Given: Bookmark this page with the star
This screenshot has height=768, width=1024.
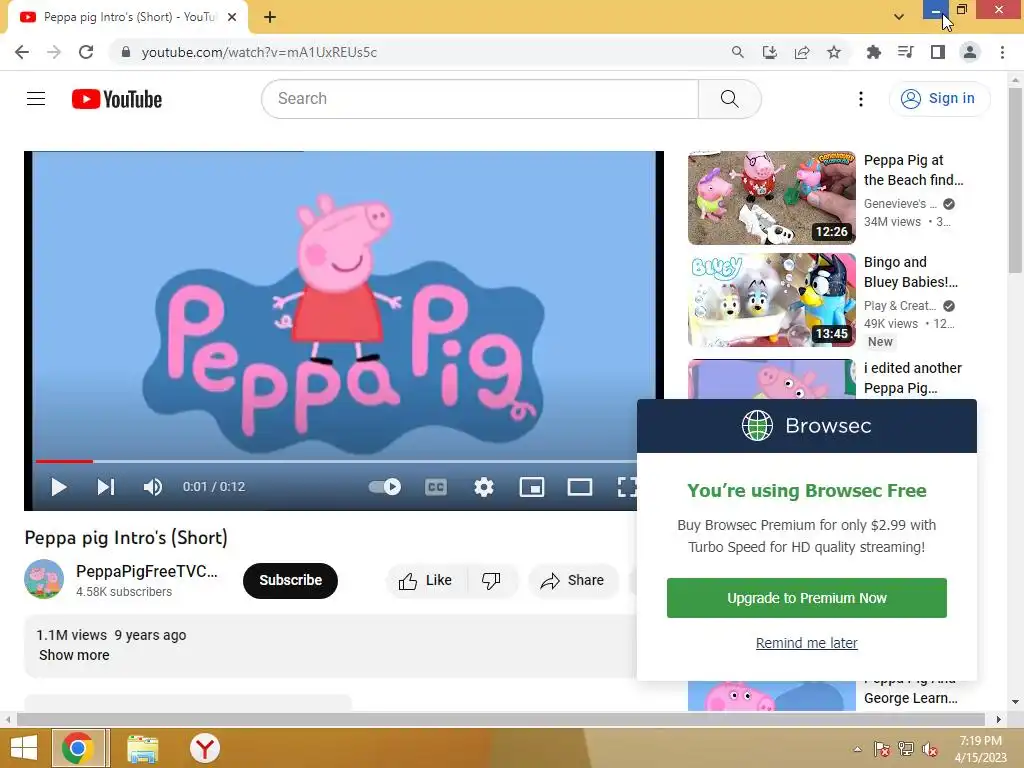Looking at the screenshot, I should [834, 52].
